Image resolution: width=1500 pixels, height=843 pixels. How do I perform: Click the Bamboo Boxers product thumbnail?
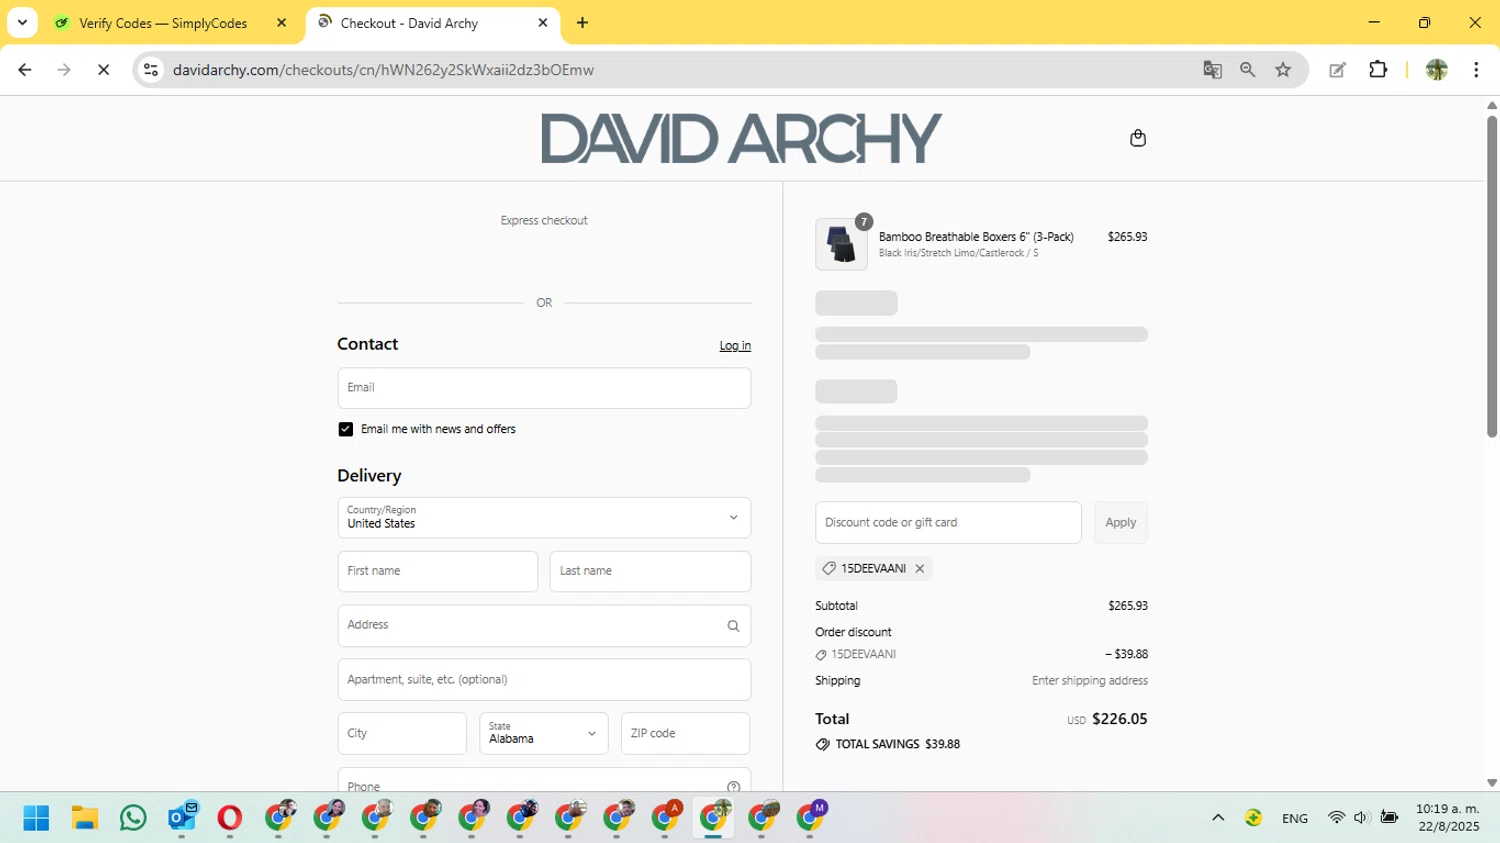click(x=841, y=244)
